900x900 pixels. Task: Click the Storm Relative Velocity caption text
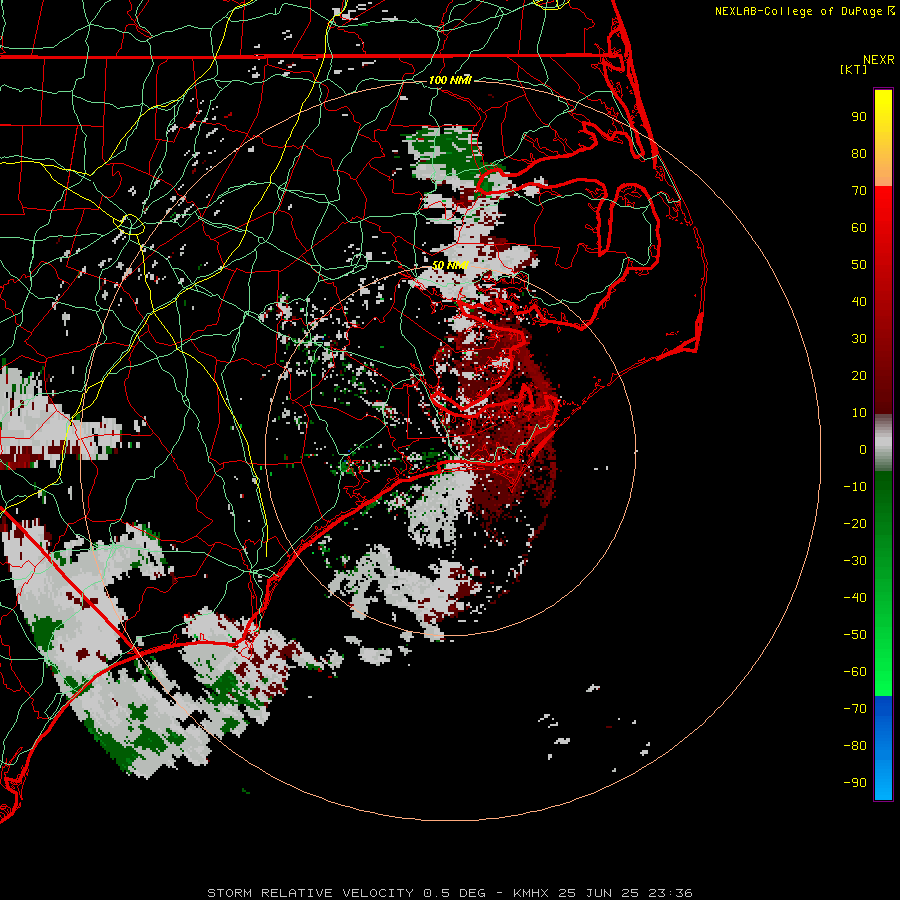pos(449,893)
